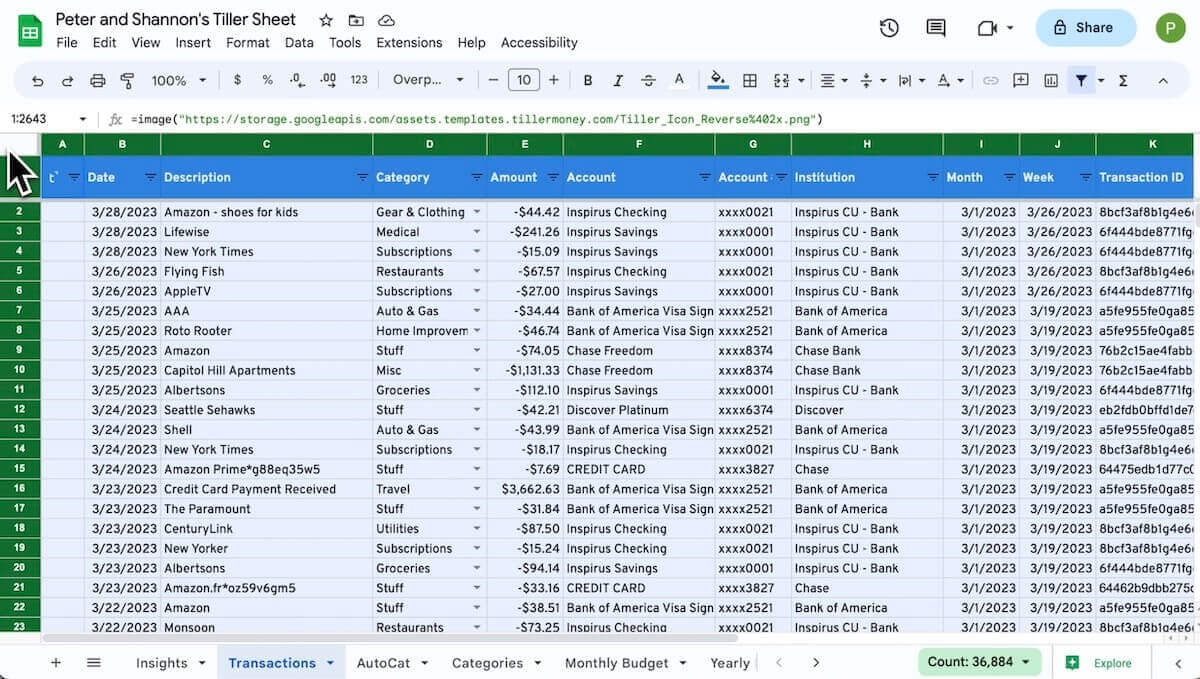This screenshot has height=679, width=1200.
Task: Move the file with folder icon
Action: [x=356, y=20]
